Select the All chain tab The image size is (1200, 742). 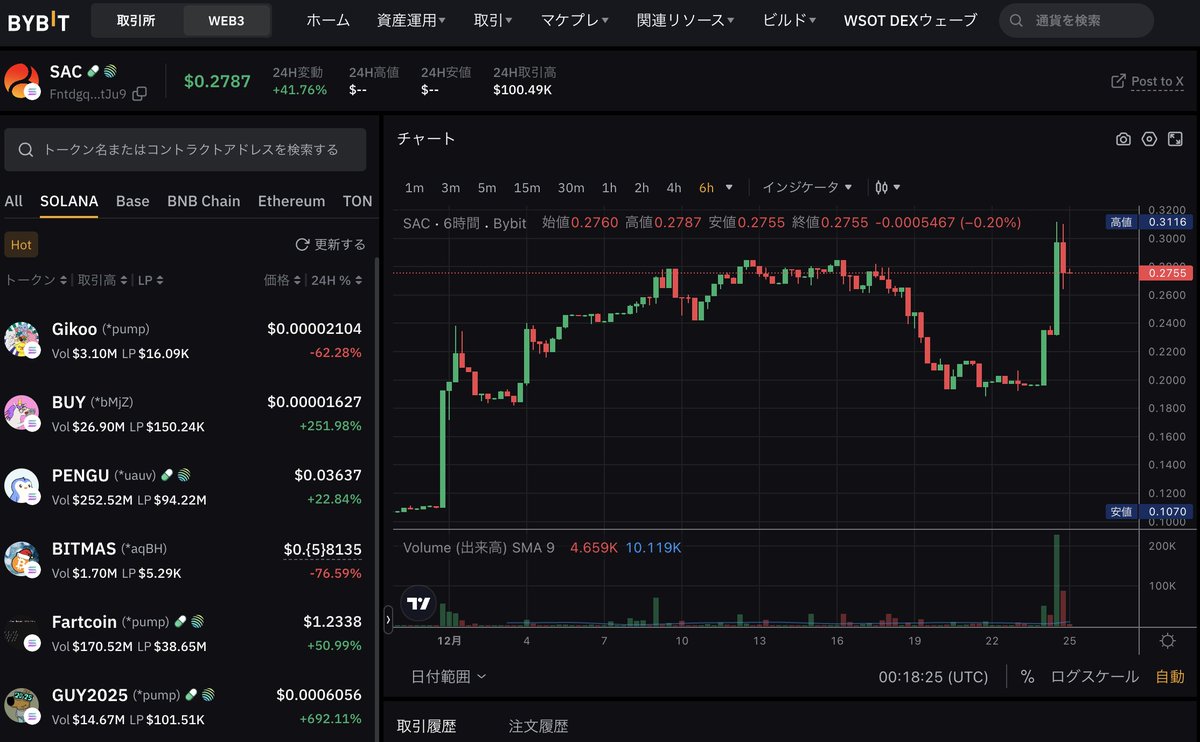pos(13,201)
